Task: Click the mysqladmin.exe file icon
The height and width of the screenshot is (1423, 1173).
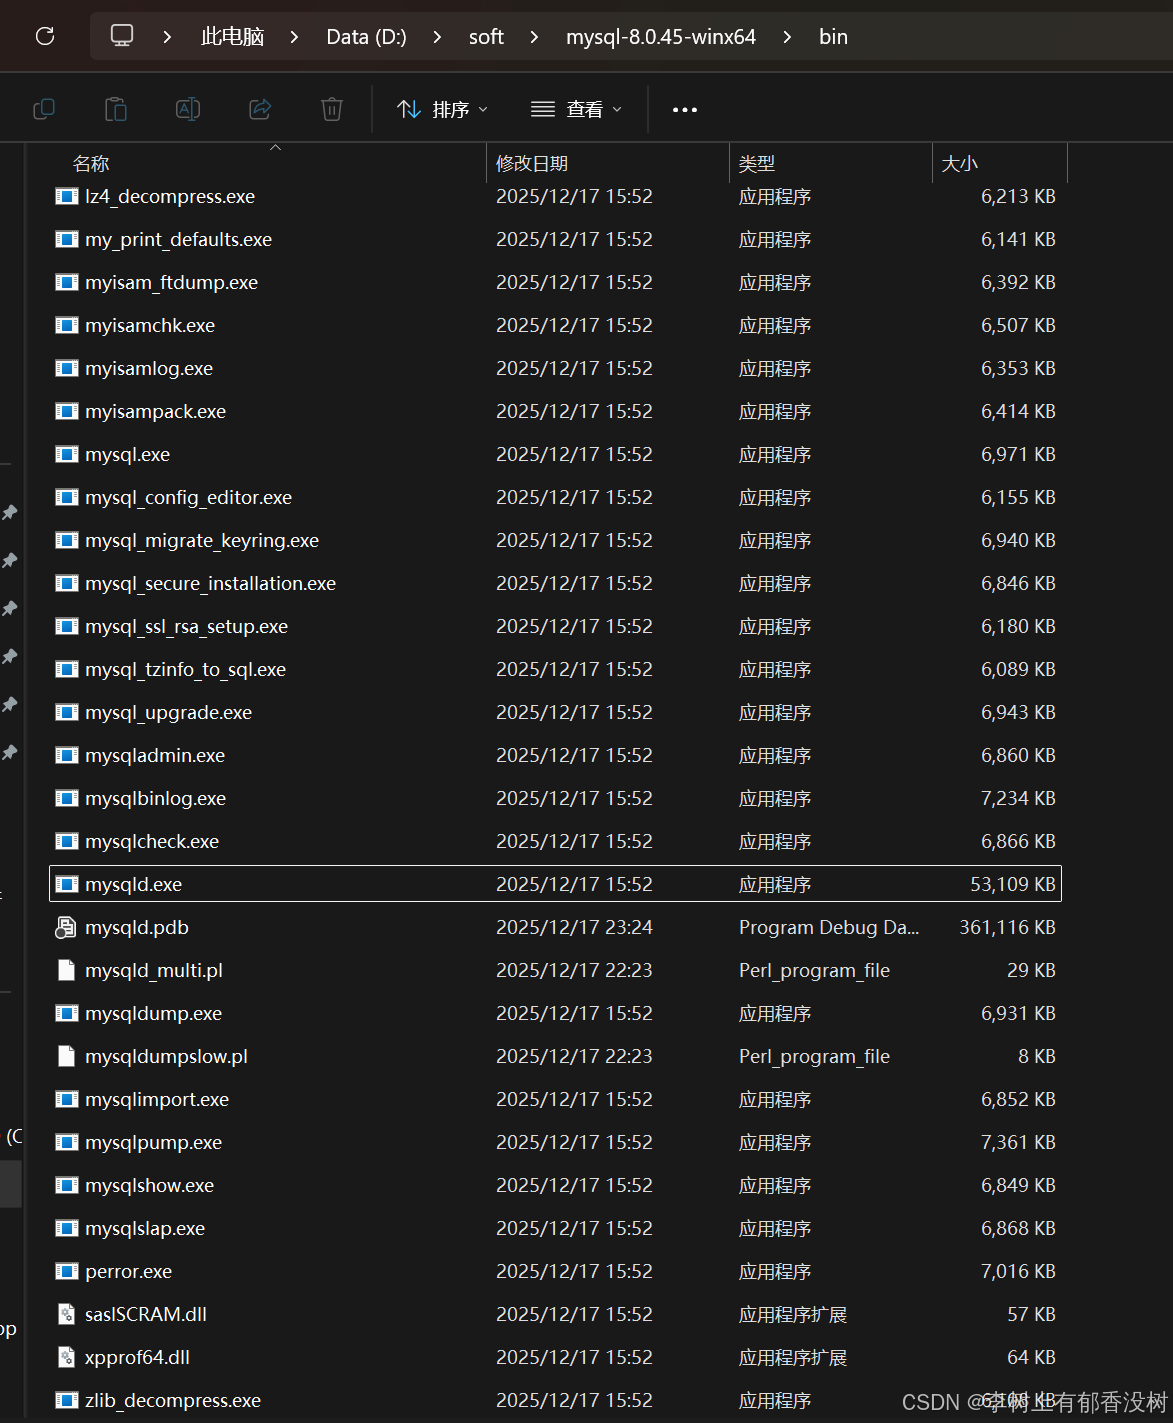Action: (66, 755)
